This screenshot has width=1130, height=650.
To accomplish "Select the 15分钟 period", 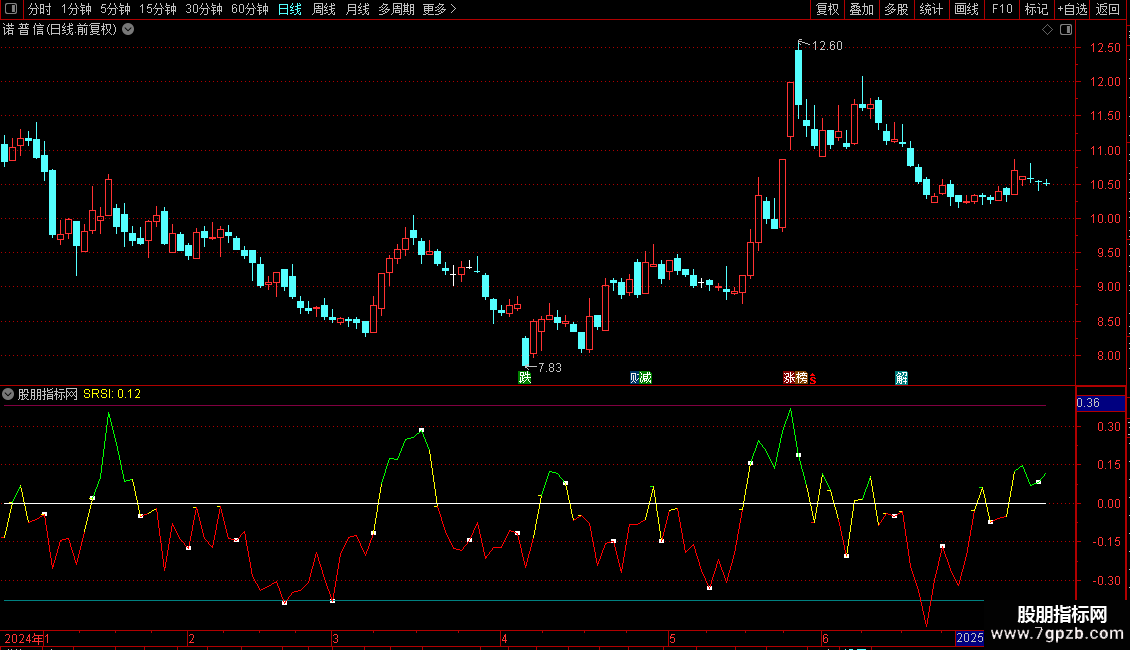I will click(x=158, y=9).
